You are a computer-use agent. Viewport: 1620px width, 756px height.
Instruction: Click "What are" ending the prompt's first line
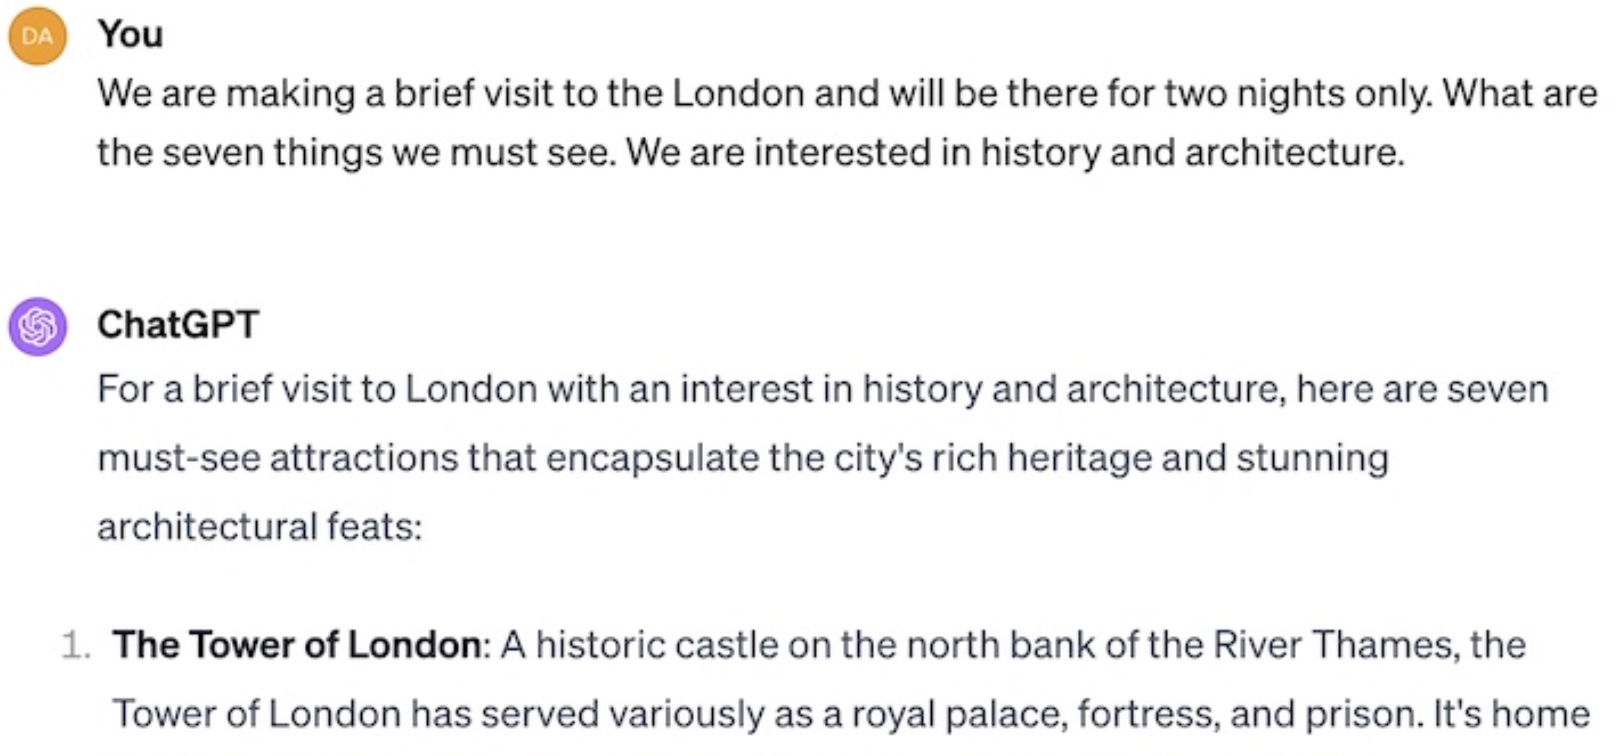1520,93
